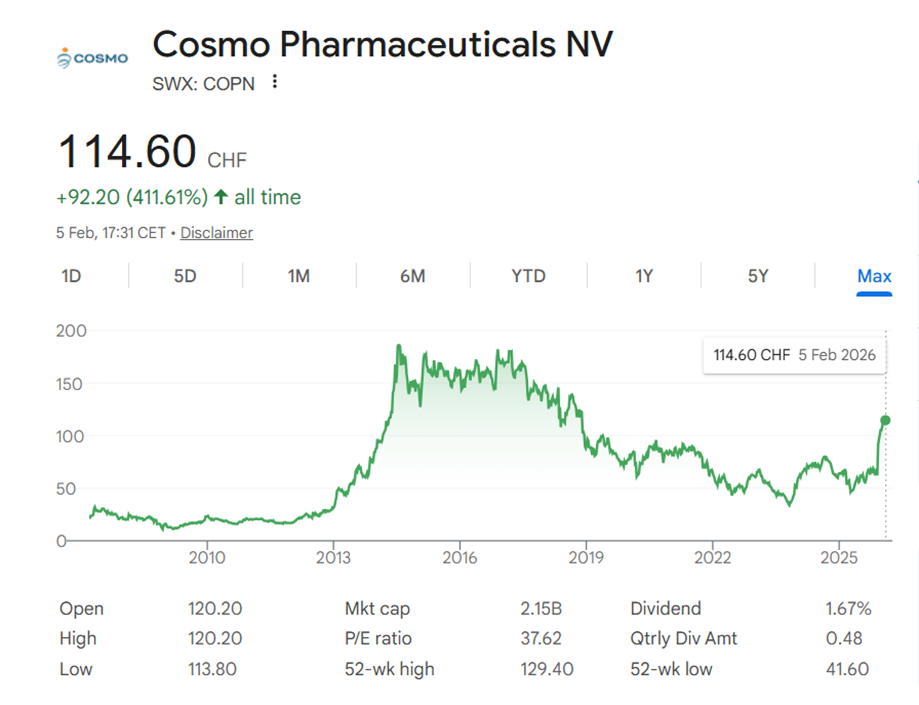Click the Dividend yield 1.67%
919x705 pixels.
click(x=849, y=609)
